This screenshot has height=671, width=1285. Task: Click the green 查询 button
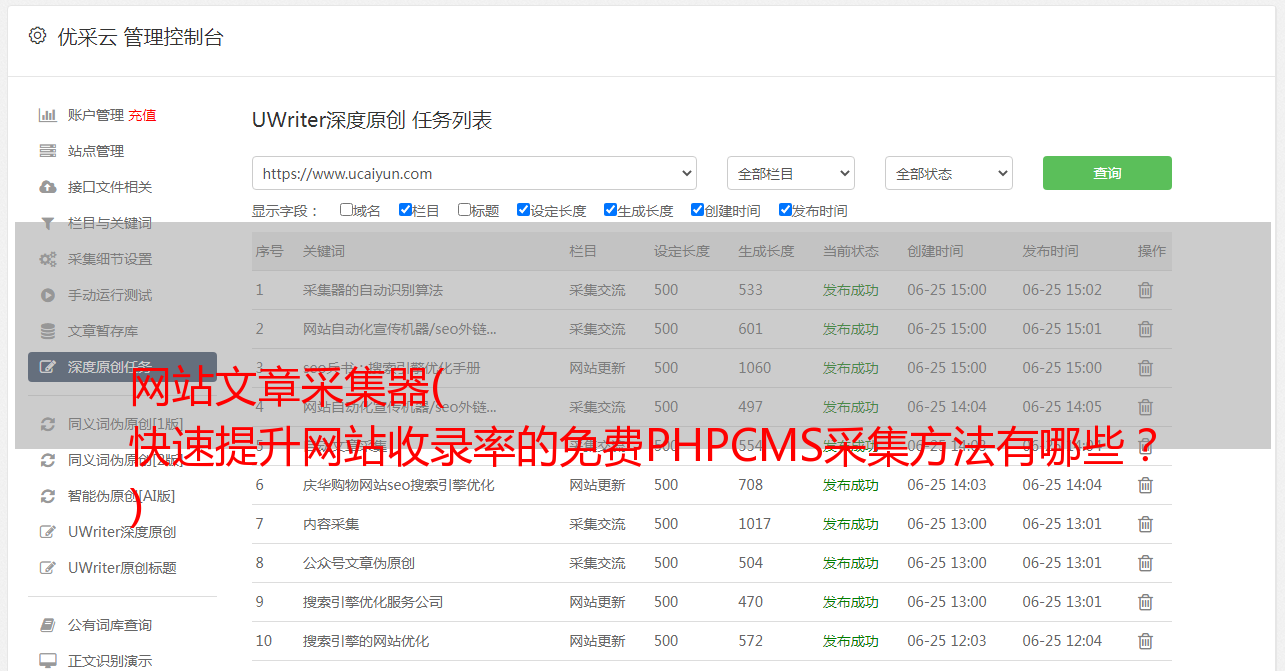point(1107,173)
